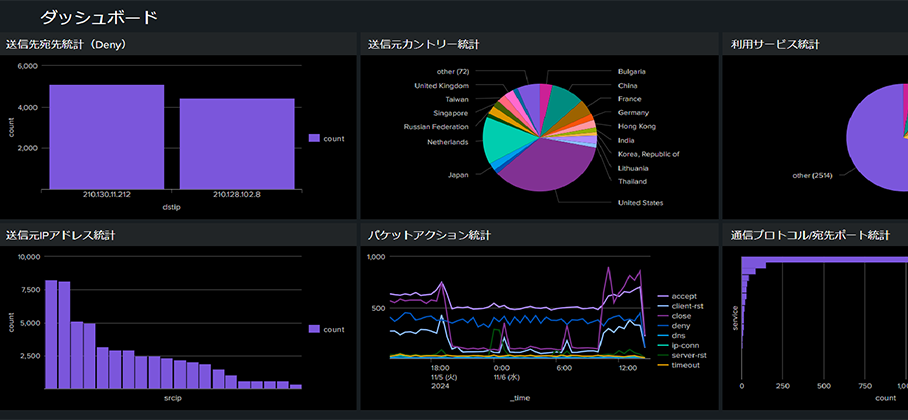908x420 pixels.
Task: Click the count legend in srcip chart
Action: point(326,328)
